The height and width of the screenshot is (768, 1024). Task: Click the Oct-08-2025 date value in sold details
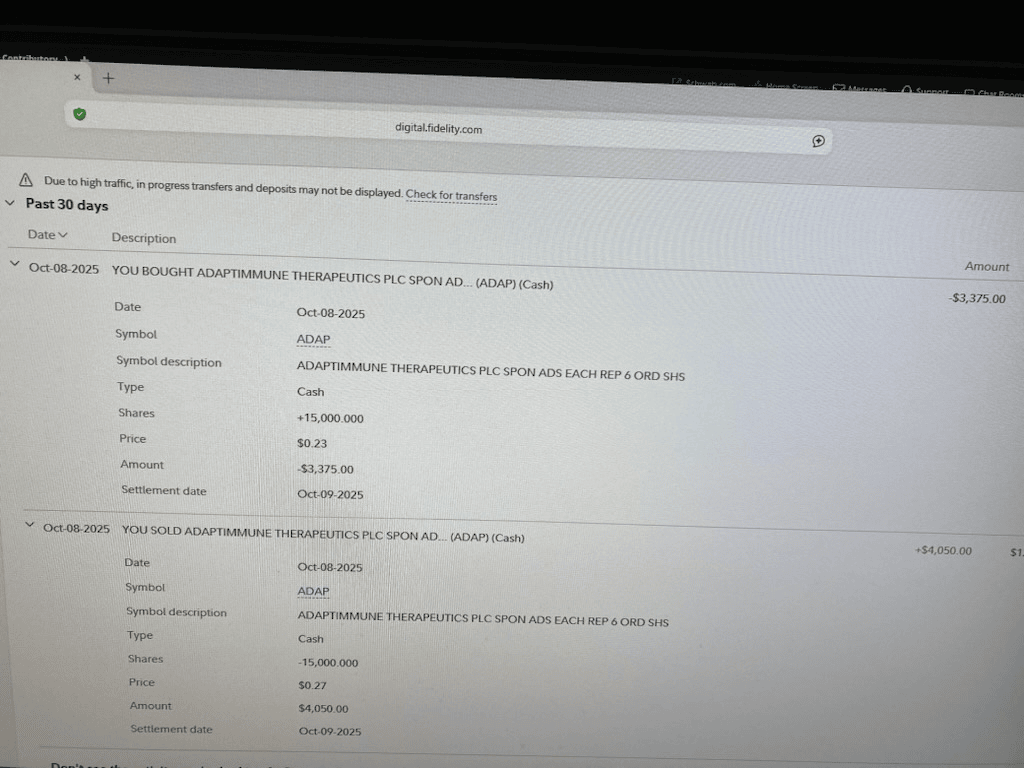pos(330,567)
